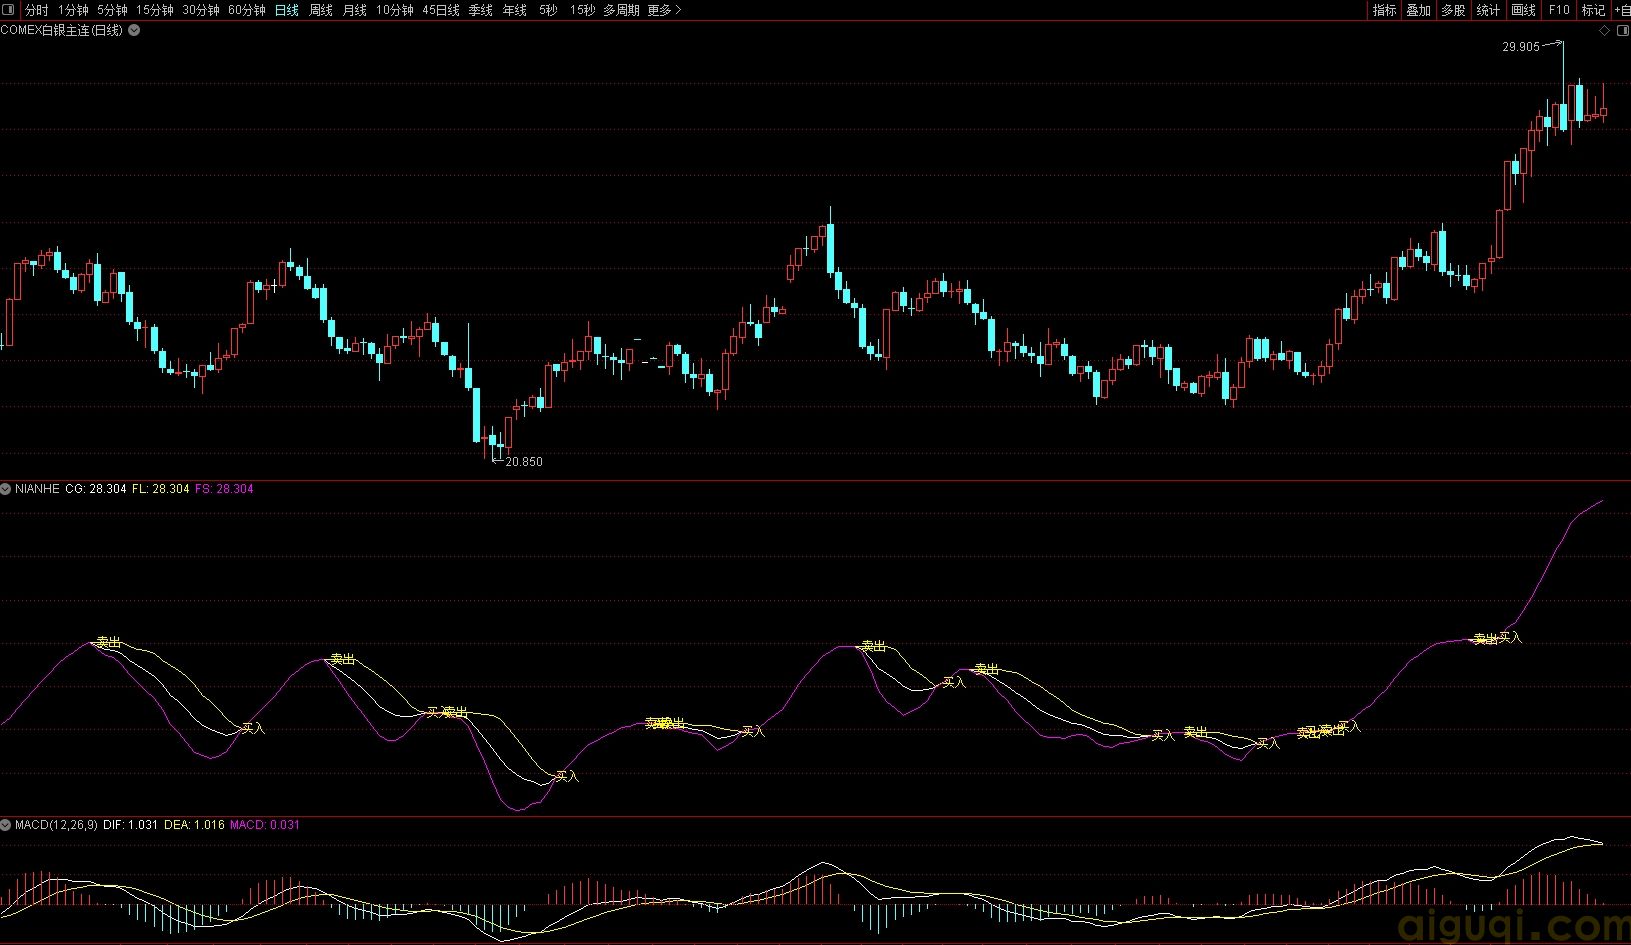Open the 多周期 multi-period view
Screen dimensions: 1631x945
tap(621, 10)
